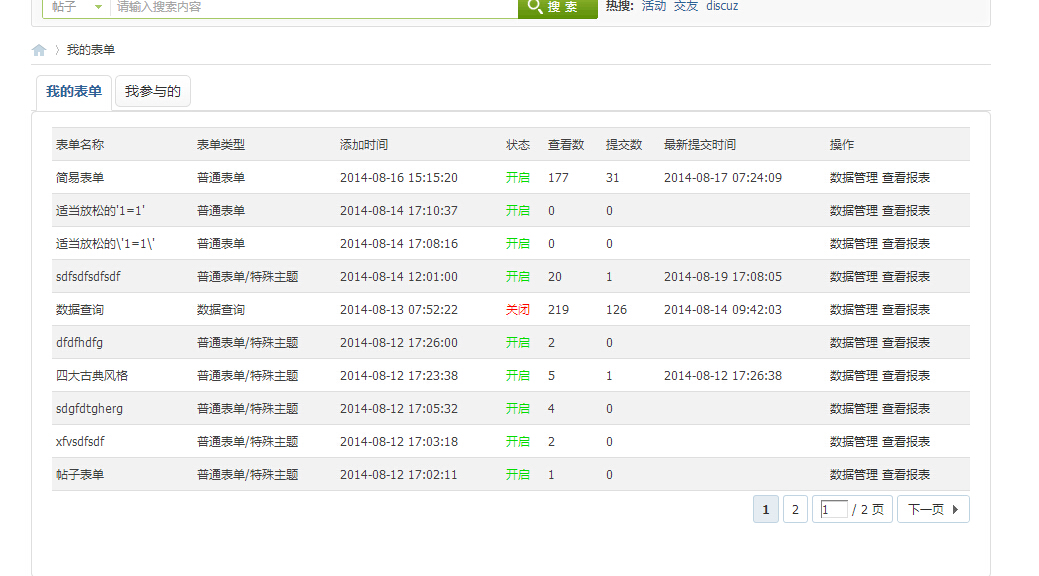Select the 我的表单 tab
This screenshot has width=1039, height=576.
pos(74,91)
